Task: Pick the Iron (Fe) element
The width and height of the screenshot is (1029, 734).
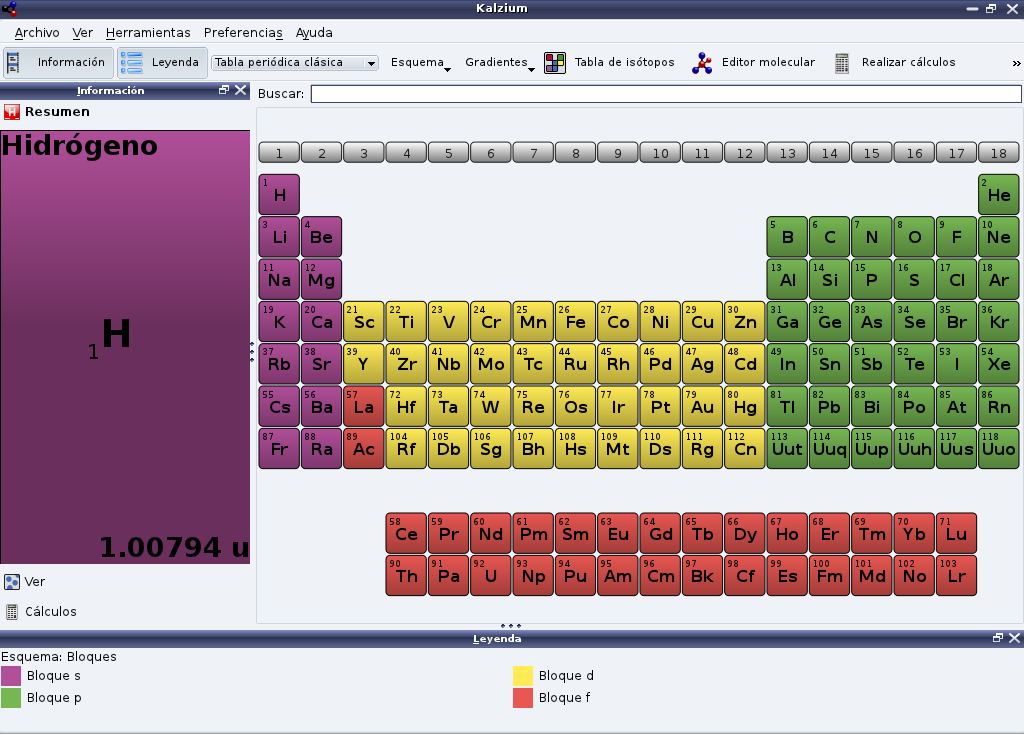Action: (x=576, y=322)
